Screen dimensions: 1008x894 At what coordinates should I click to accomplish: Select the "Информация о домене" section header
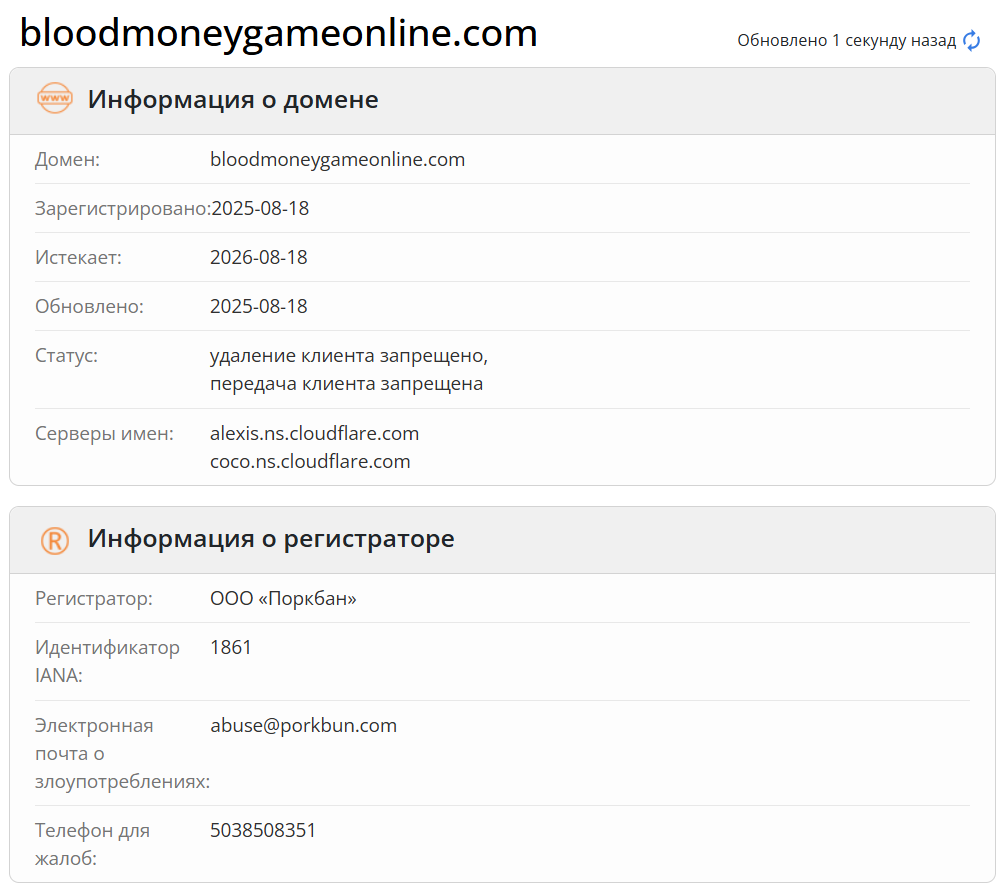click(233, 100)
